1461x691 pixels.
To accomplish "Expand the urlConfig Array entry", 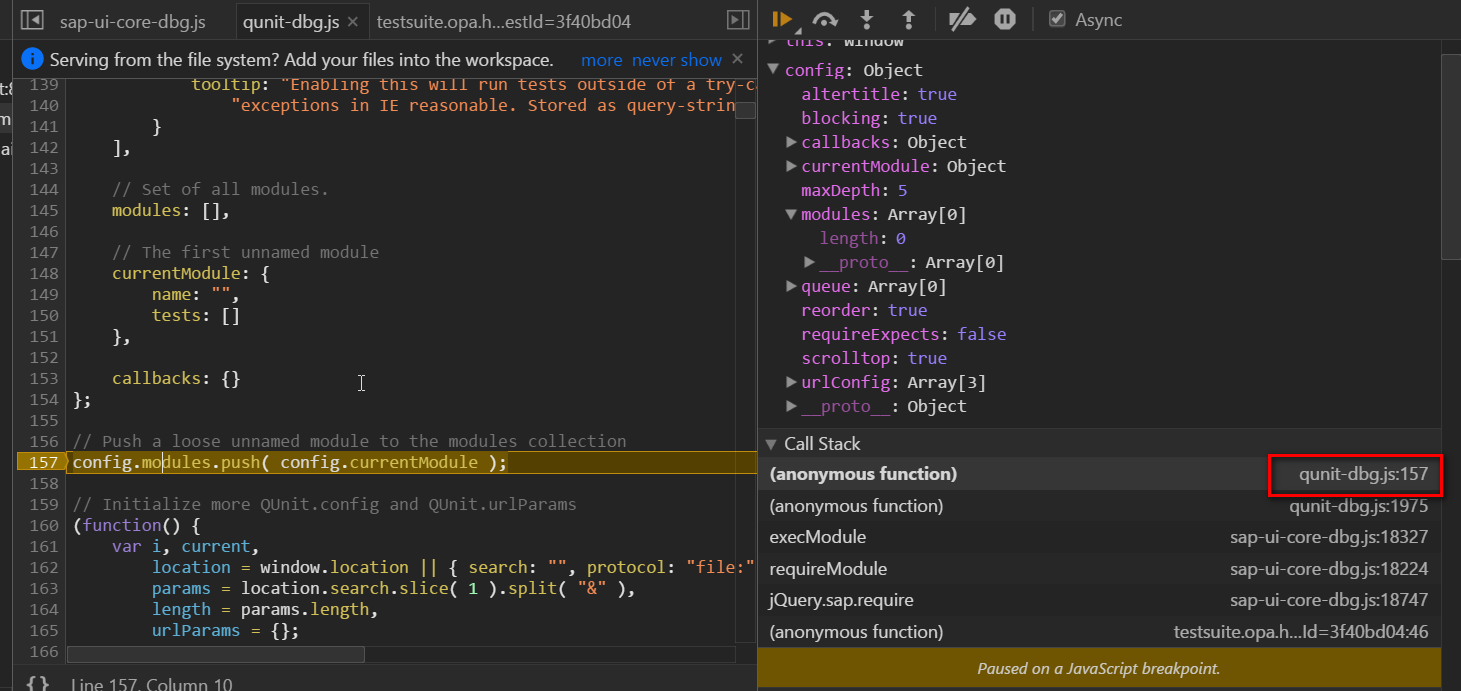I will (x=791, y=382).
